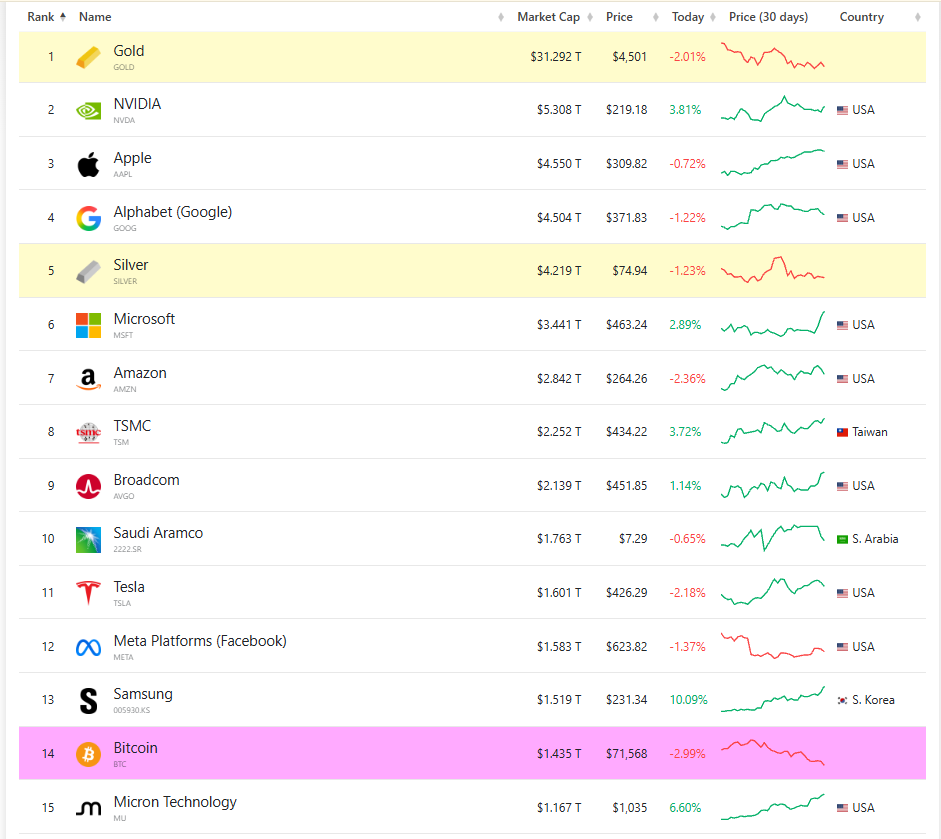Click the Taiwan flag in TSMC row

[843, 432]
